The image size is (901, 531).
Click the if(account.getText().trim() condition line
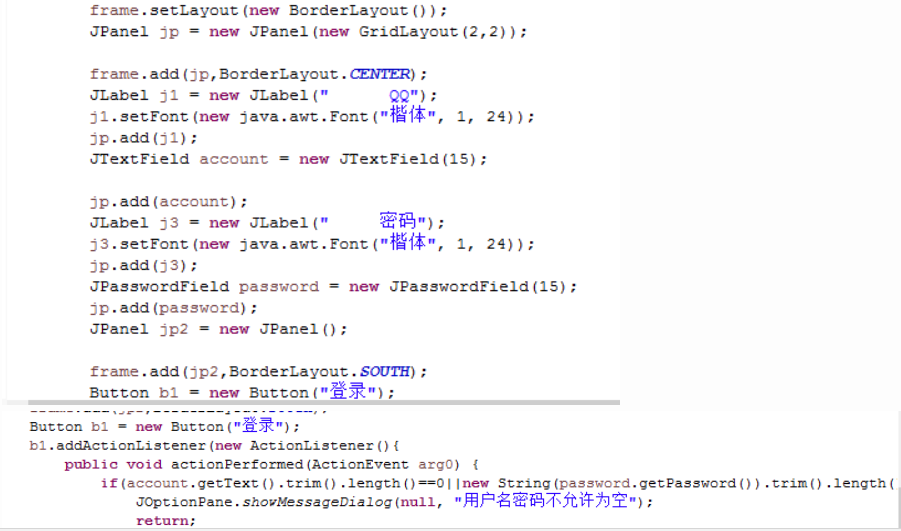[x=498, y=483]
